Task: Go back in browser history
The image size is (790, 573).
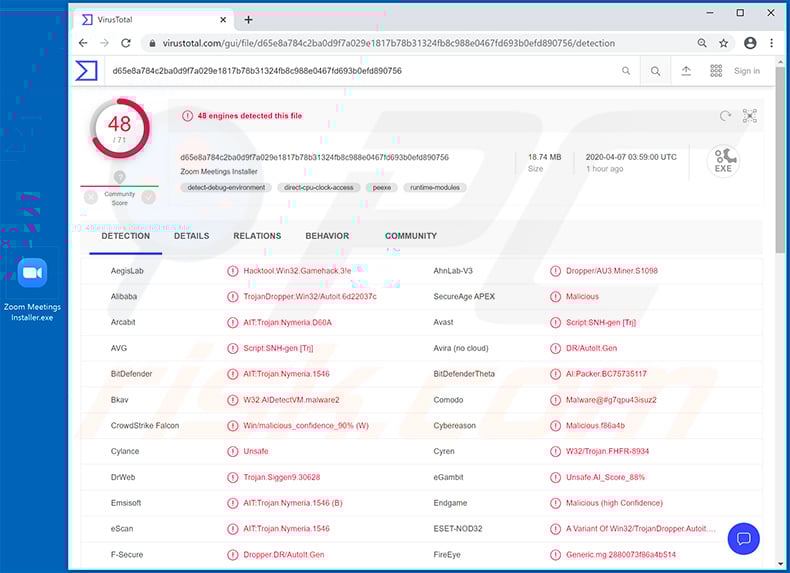Action: tap(83, 43)
